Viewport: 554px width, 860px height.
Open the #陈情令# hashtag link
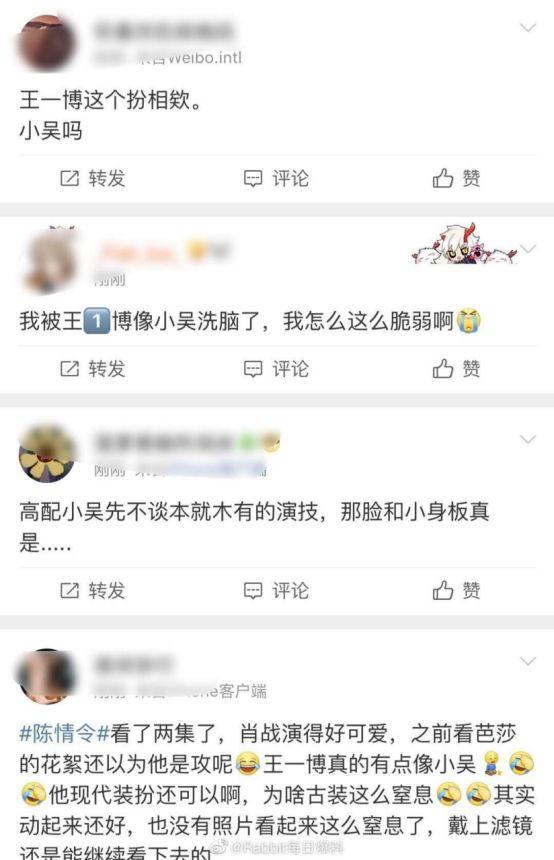point(65,733)
